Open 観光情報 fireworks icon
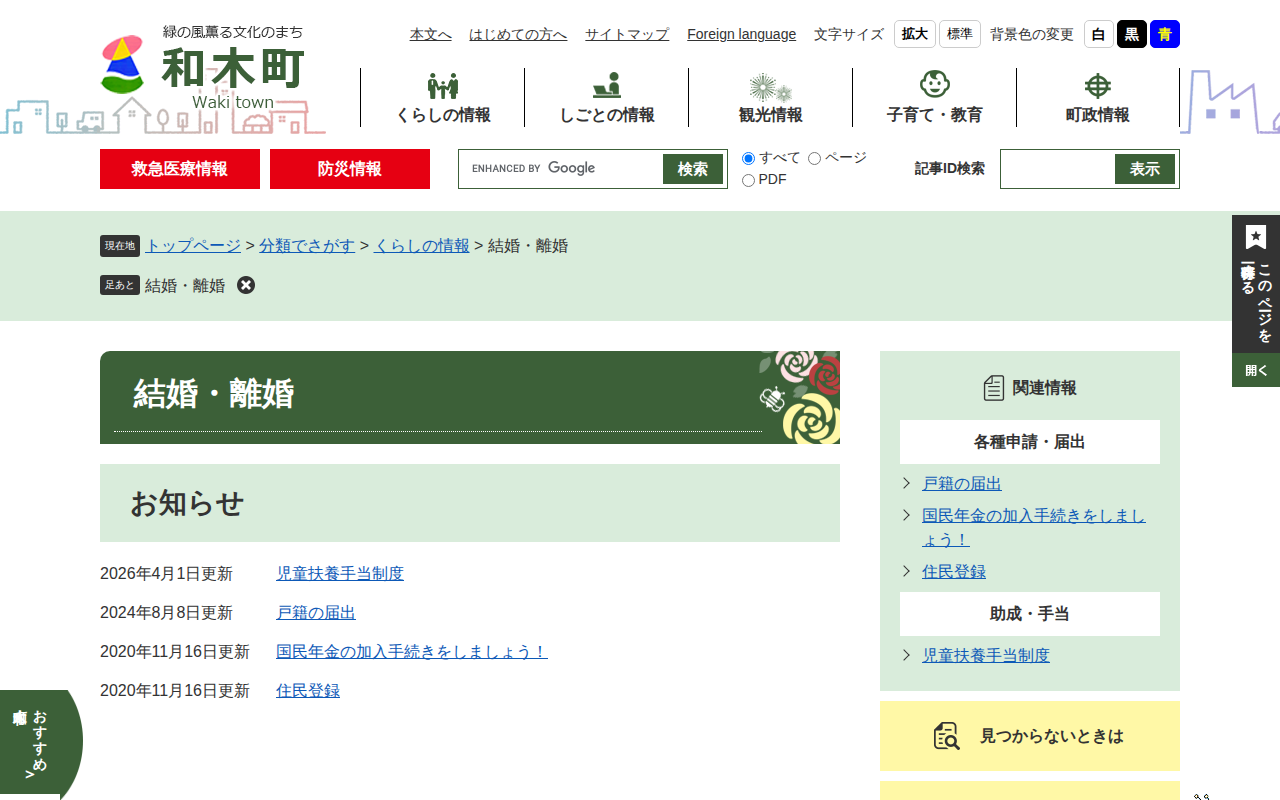The width and height of the screenshot is (1280, 800). 770,87
